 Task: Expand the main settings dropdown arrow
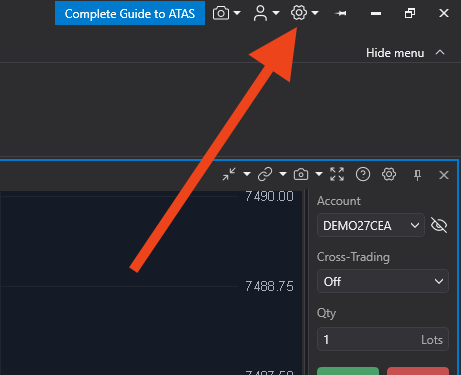[x=315, y=13]
